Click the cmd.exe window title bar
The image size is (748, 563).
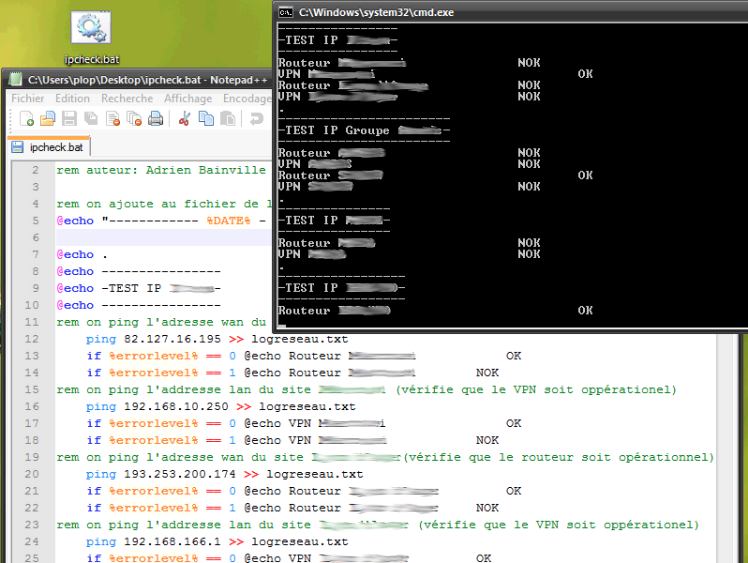[510, 12]
